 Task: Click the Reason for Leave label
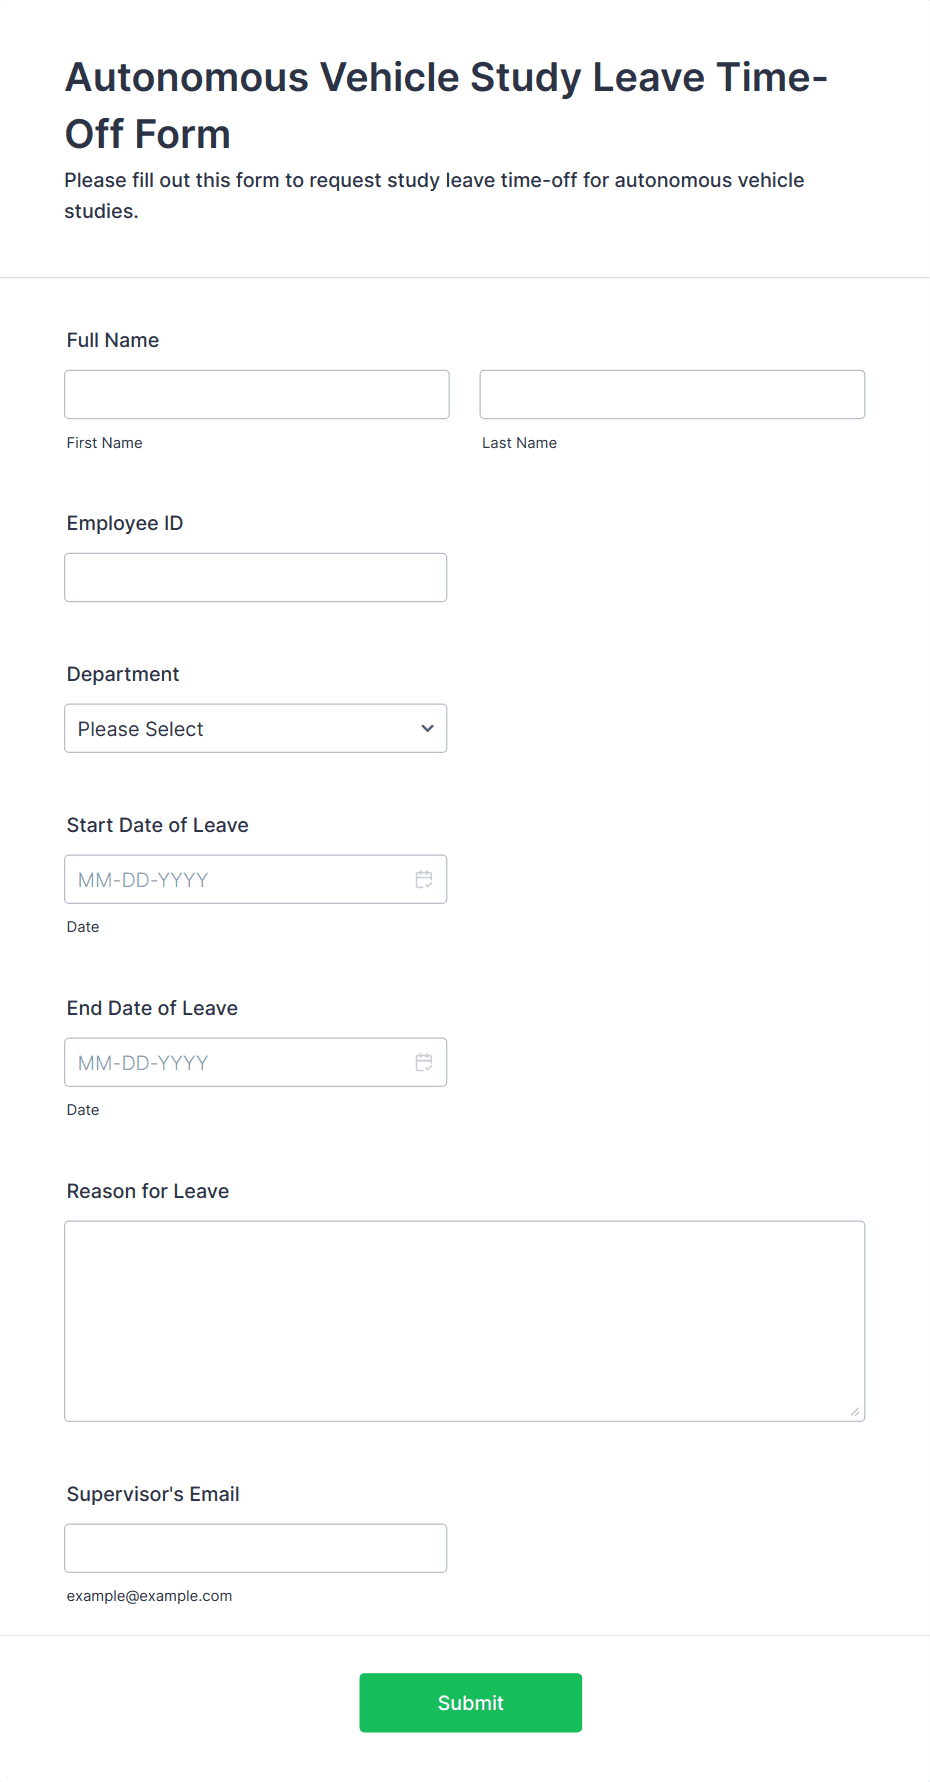point(148,1191)
